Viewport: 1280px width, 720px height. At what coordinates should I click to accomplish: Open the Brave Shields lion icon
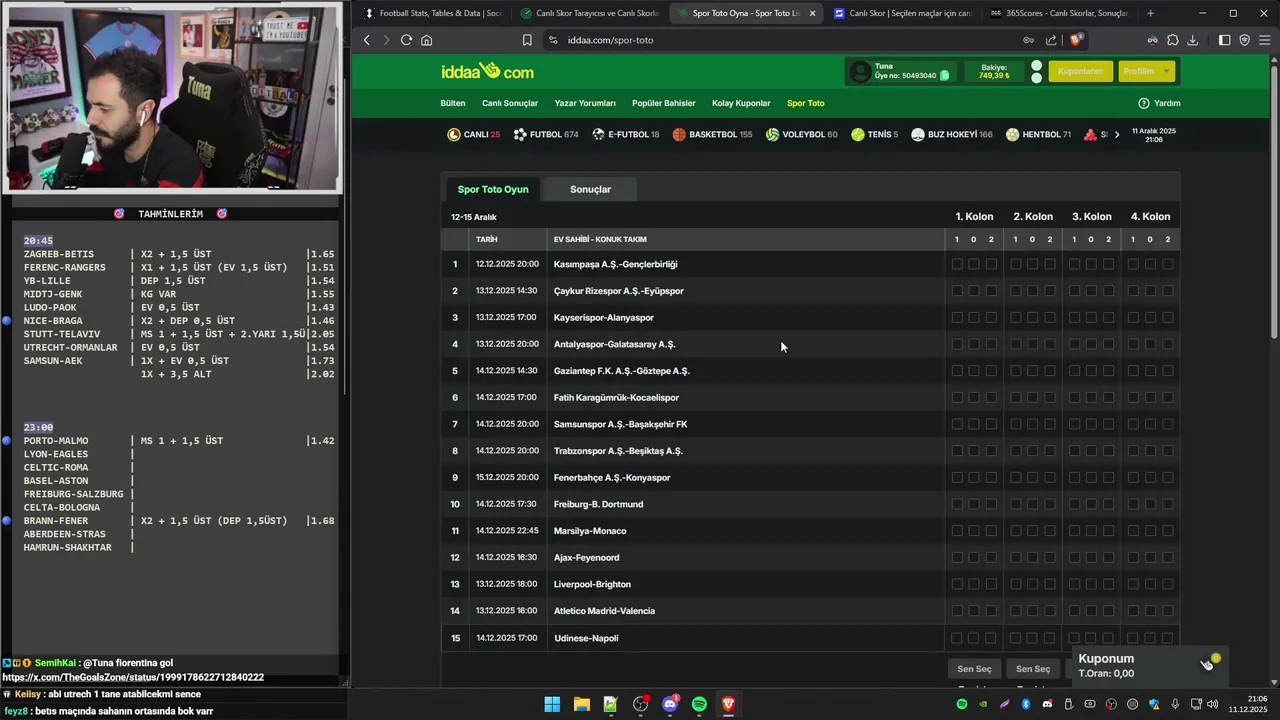[1076, 40]
